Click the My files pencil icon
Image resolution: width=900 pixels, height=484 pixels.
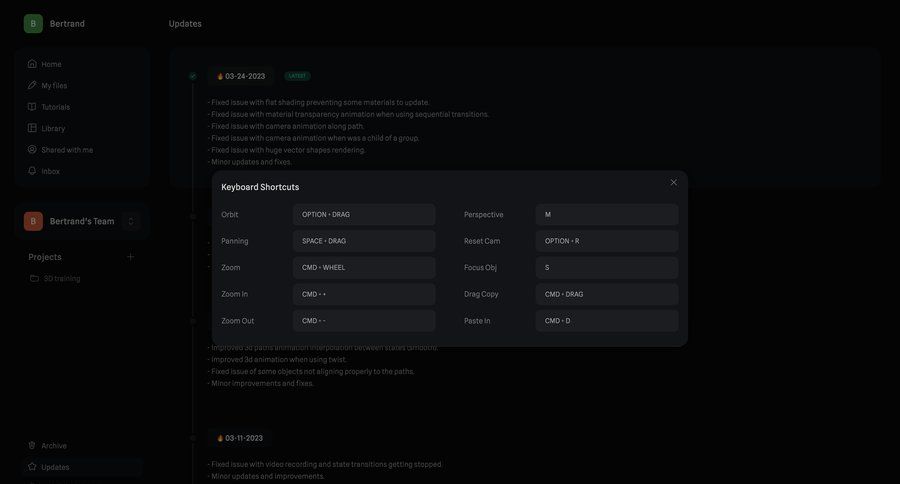[32, 85]
